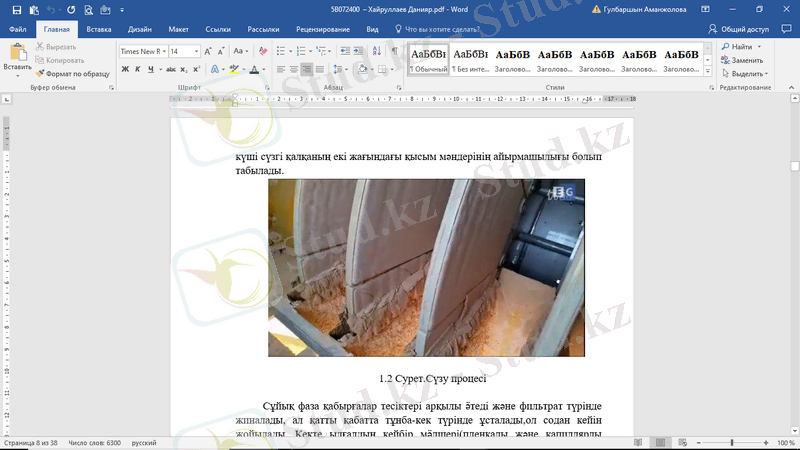Toggle strikethrough text formatting
Viewport: 800px width, 450px height.
170,69
